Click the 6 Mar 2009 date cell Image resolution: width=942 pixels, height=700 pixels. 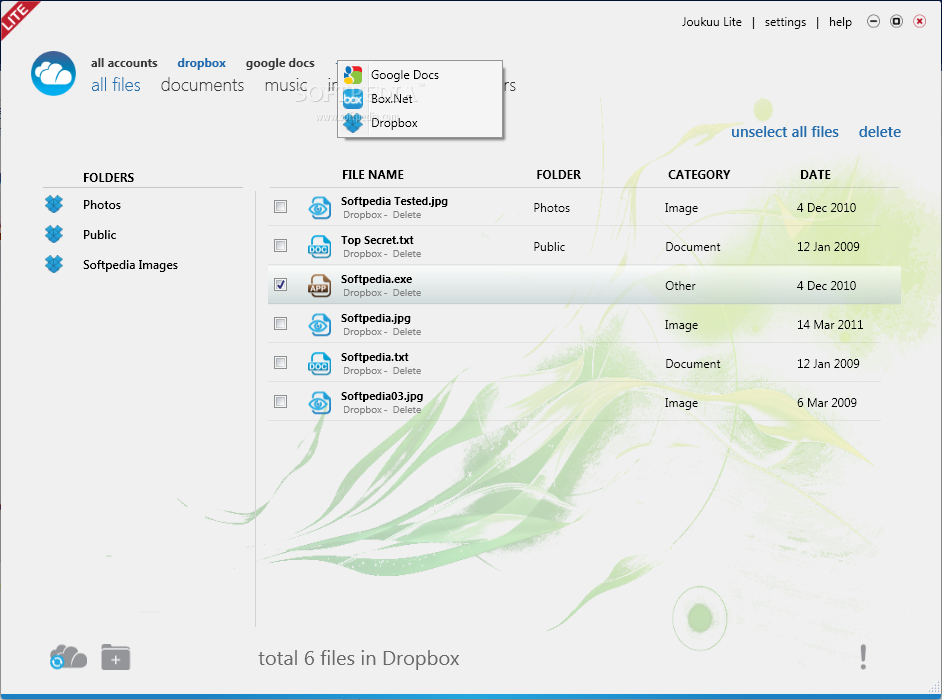click(827, 403)
